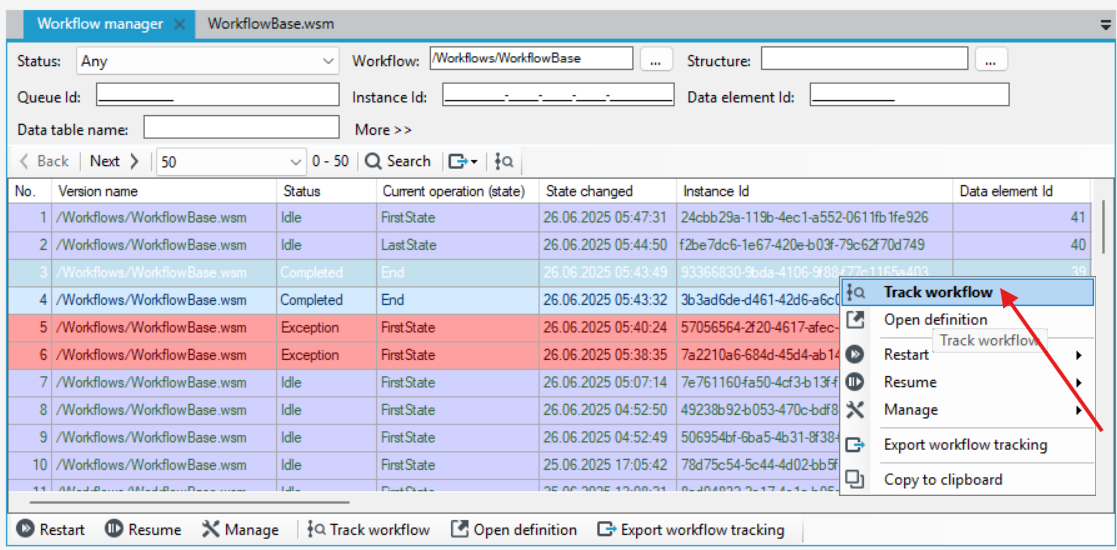Viewport: 1117px width, 550px height.
Task: Click Export workflow tracking in the bottom toolbar
Action: click(x=691, y=529)
